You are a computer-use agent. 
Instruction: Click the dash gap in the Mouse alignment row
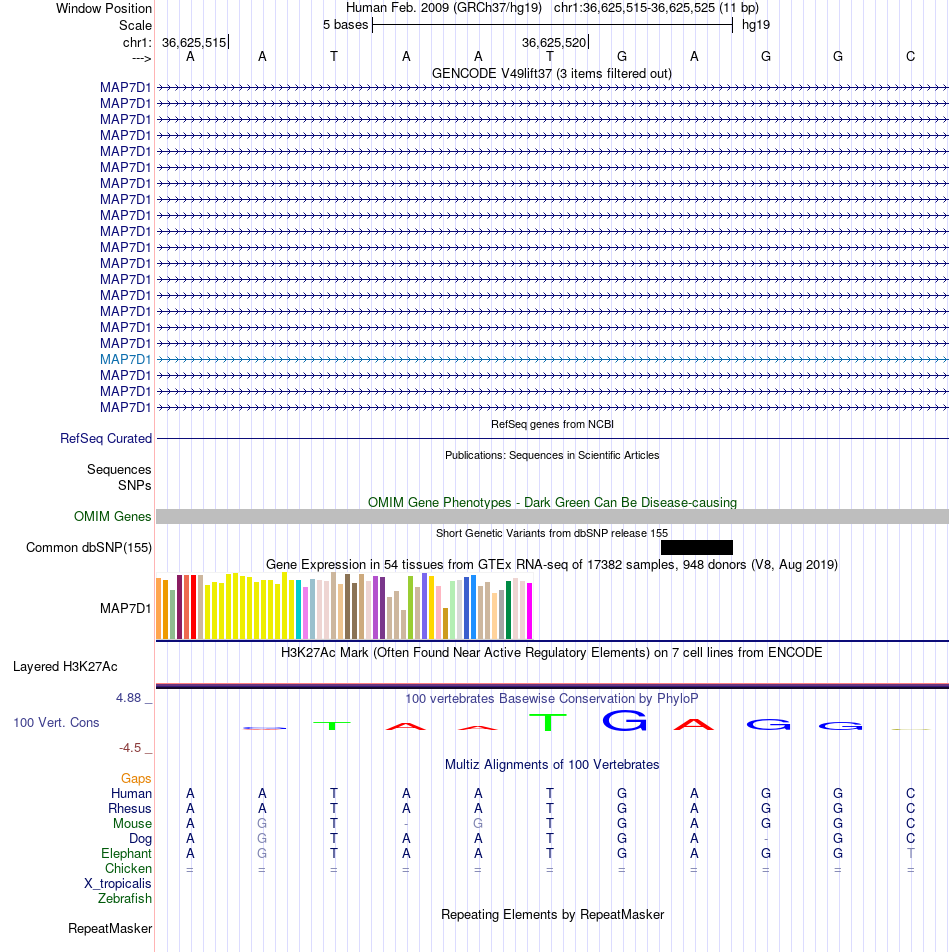pyautogui.click(x=406, y=824)
